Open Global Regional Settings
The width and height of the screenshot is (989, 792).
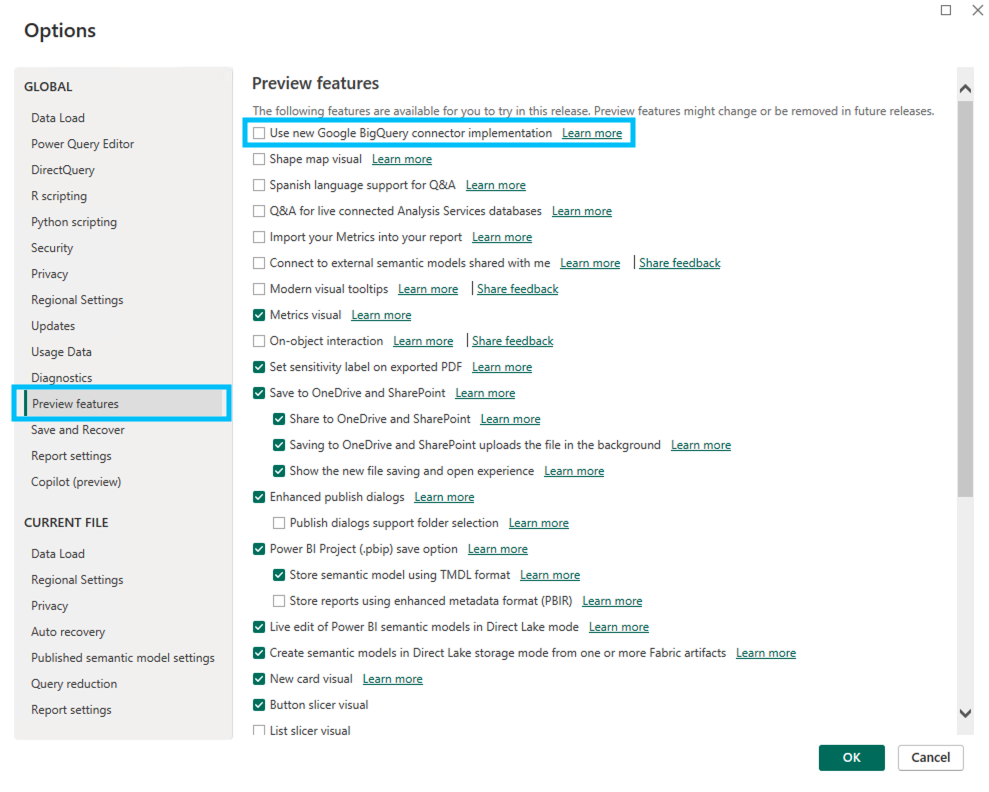pyautogui.click(x=77, y=300)
